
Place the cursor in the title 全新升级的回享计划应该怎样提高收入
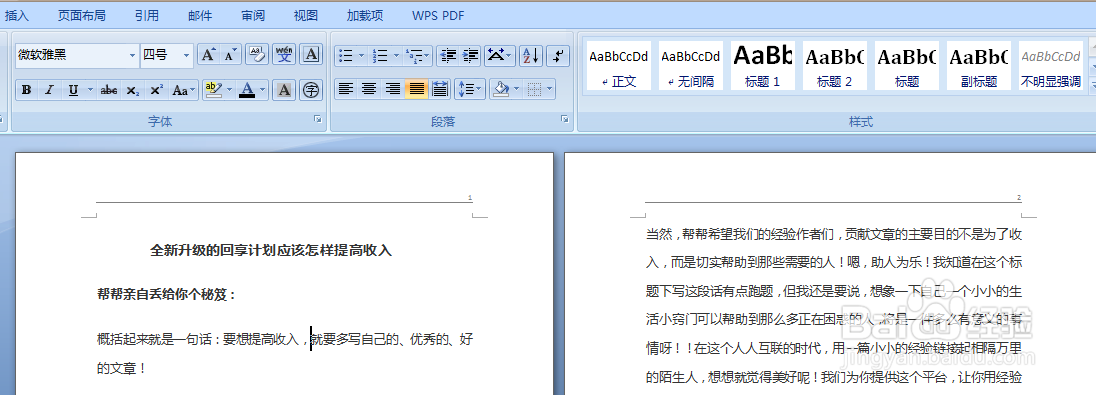coord(271,250)
